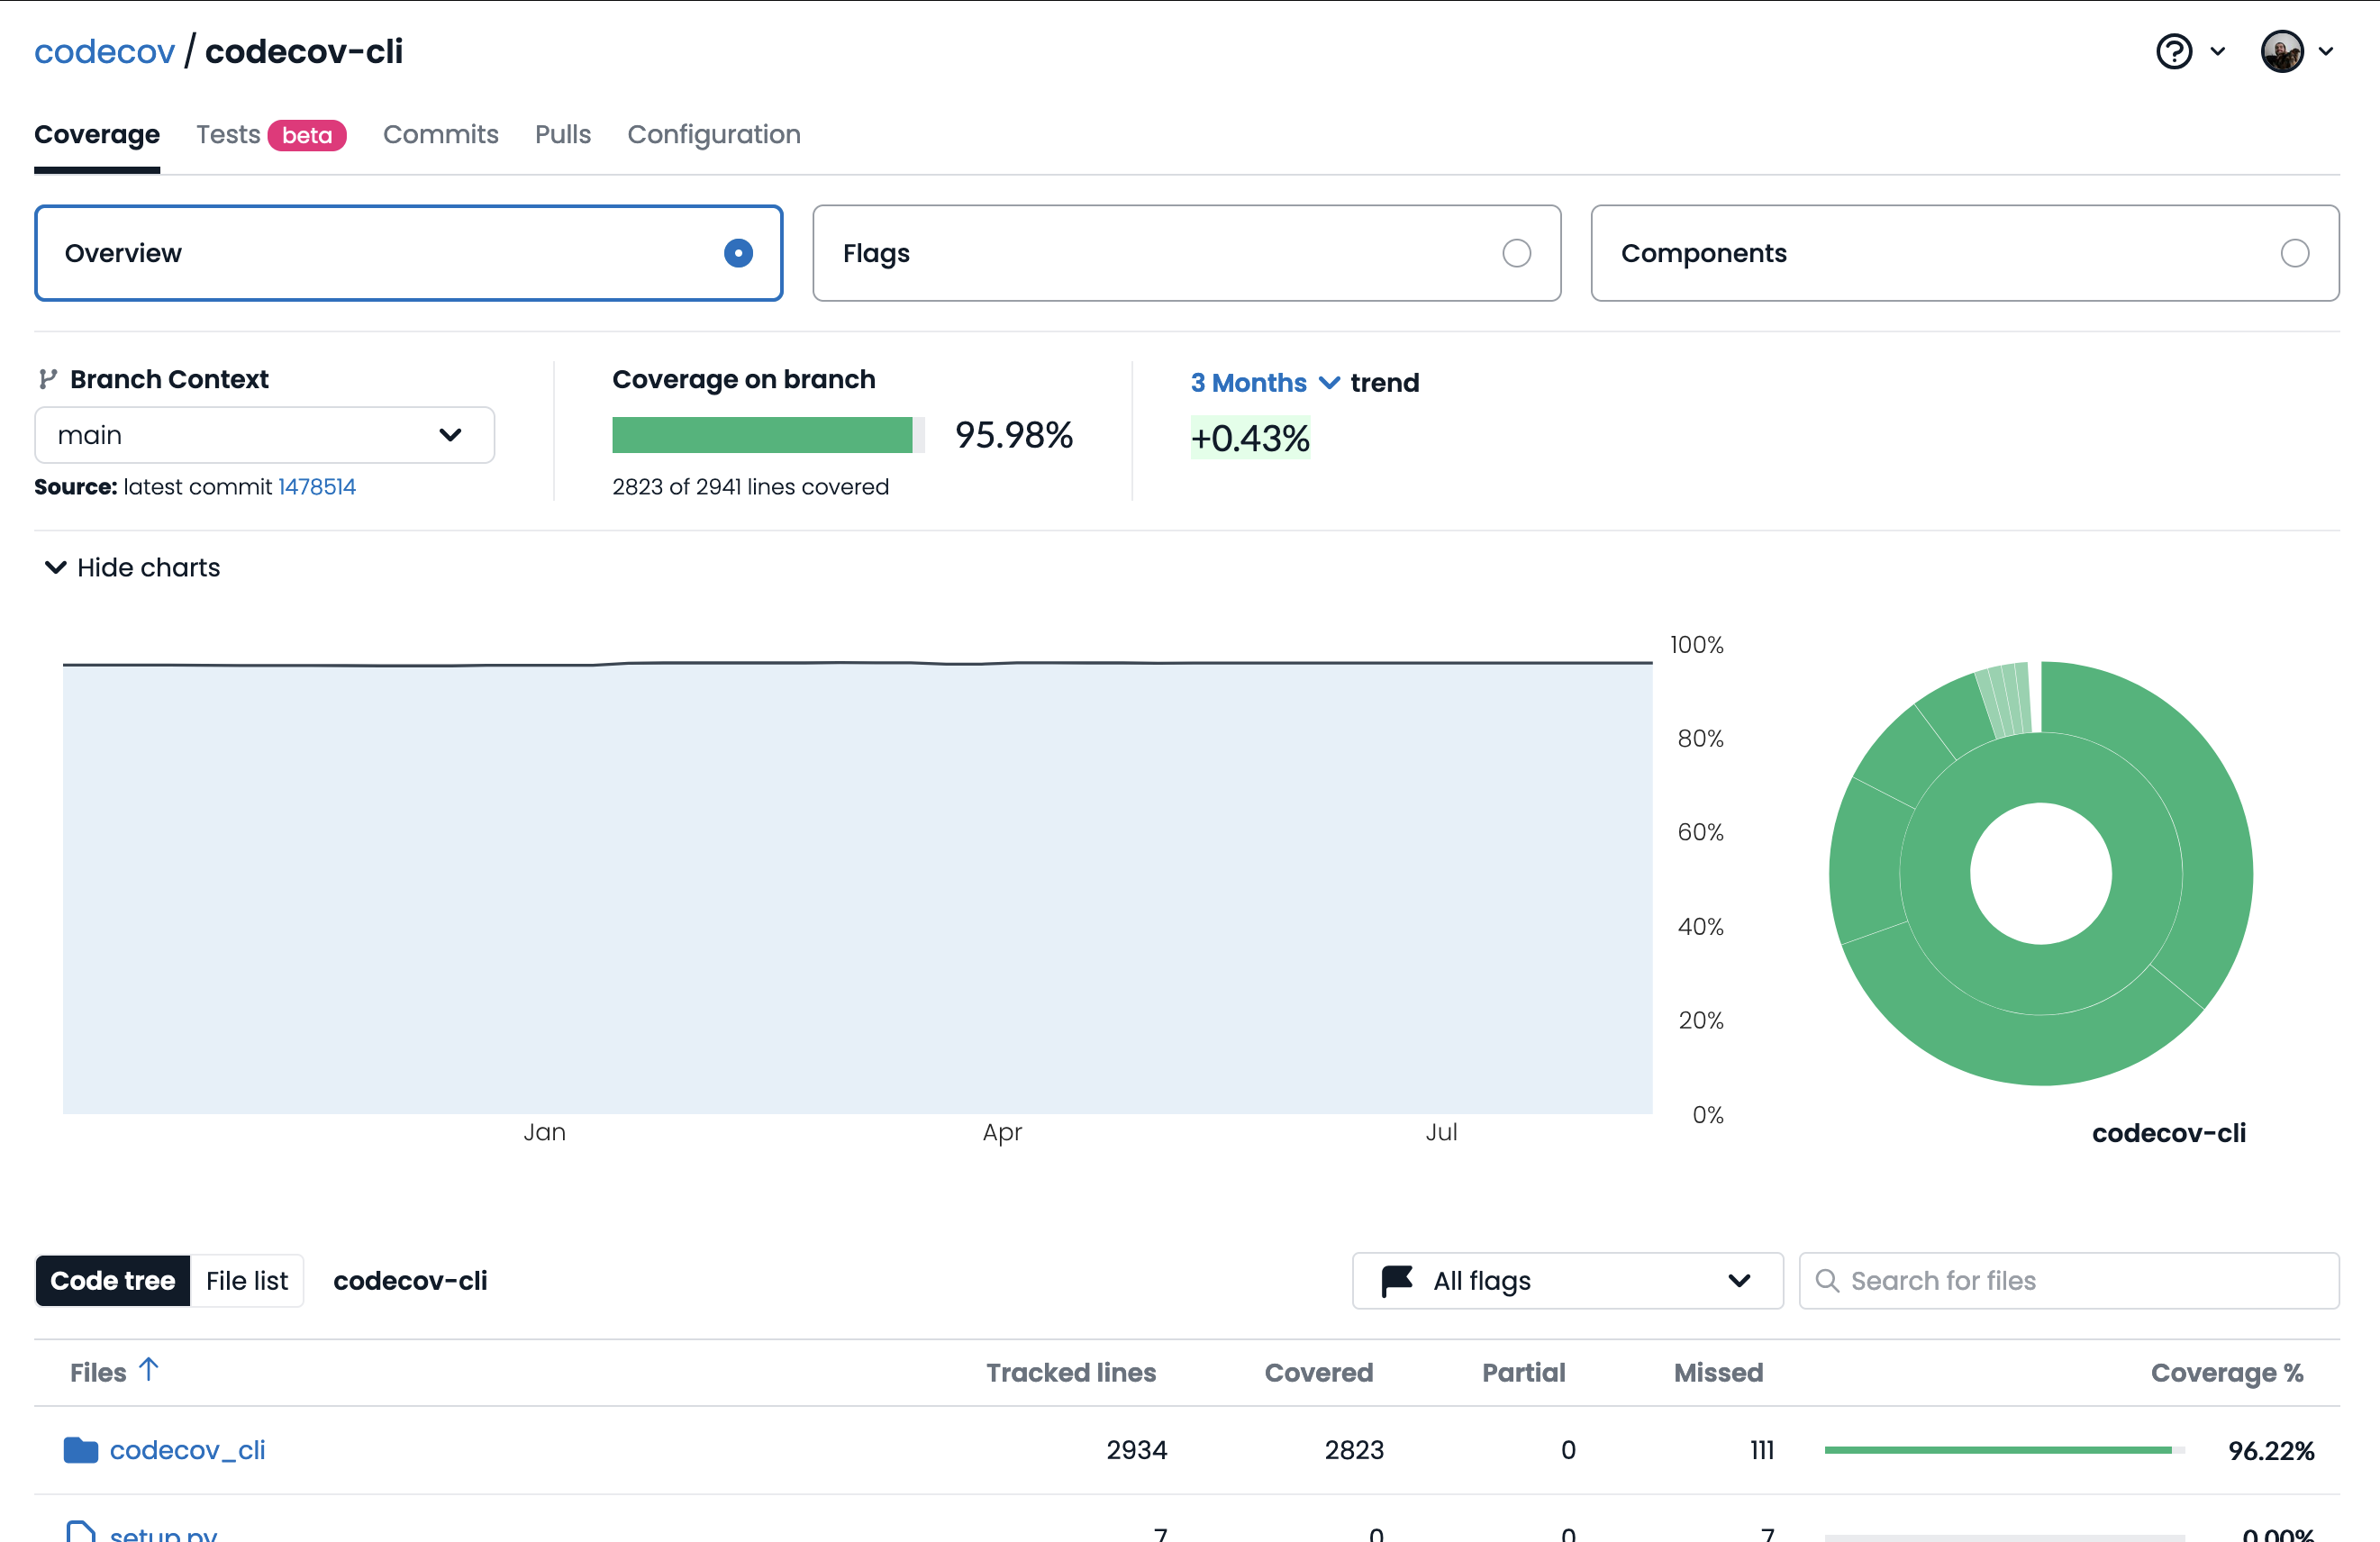Expand the account menu chevron

pyautogui.click(x=2325, y=51)
